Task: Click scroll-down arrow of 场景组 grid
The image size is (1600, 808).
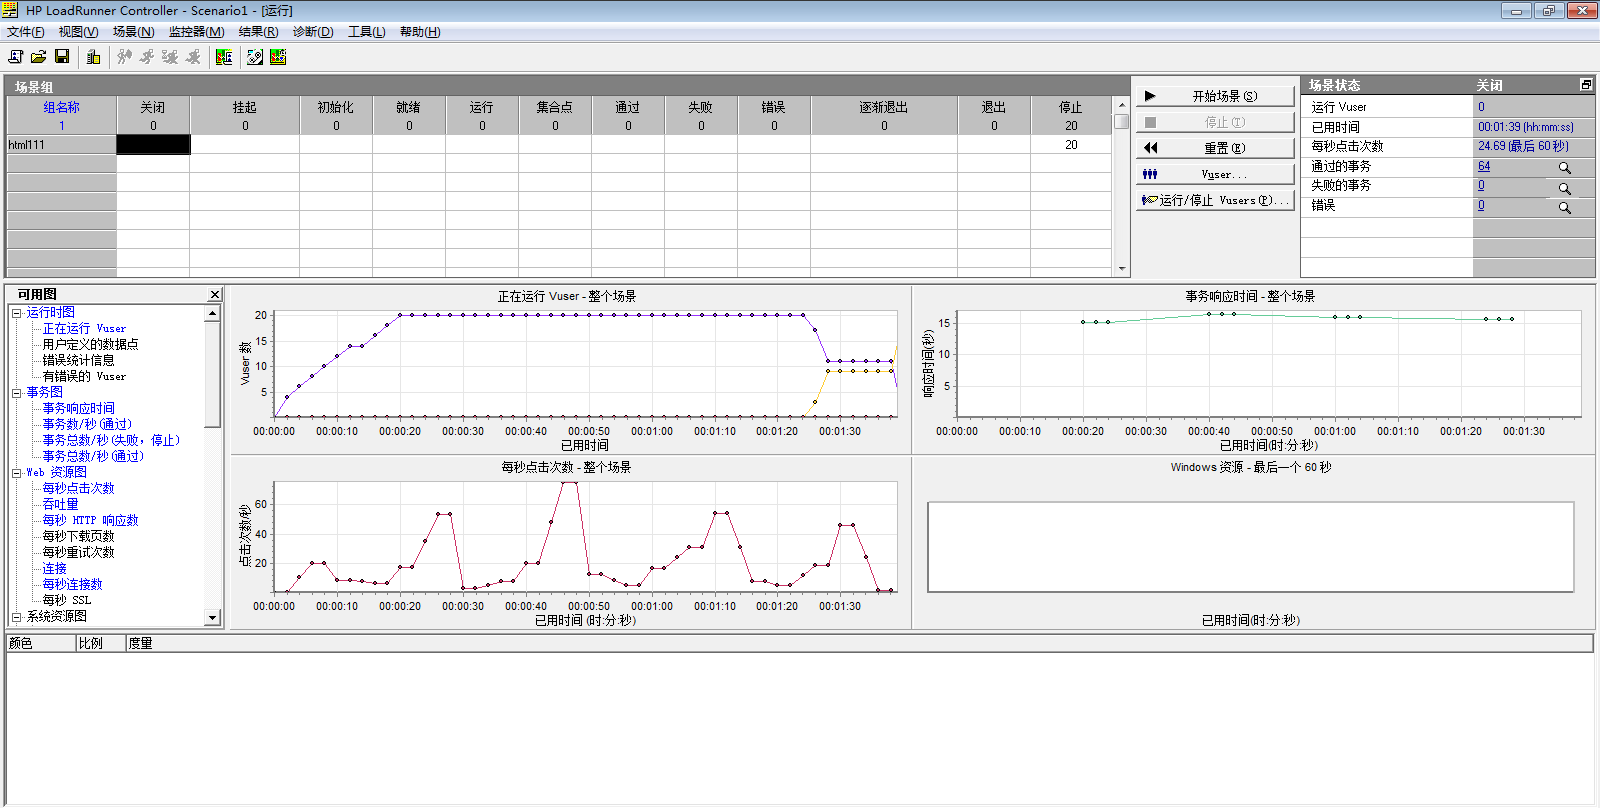Action: point(1122,268)
